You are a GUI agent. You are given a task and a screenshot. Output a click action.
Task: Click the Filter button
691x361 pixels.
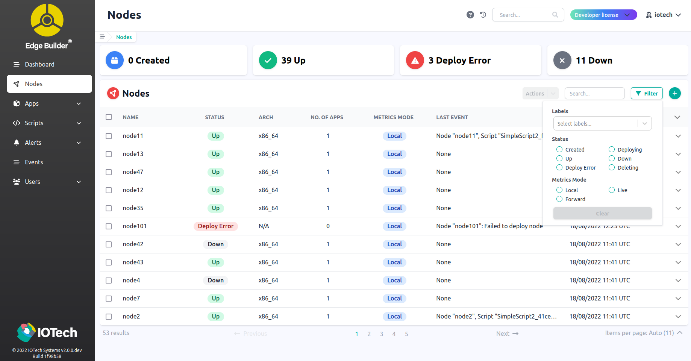(x=646, y=93)
